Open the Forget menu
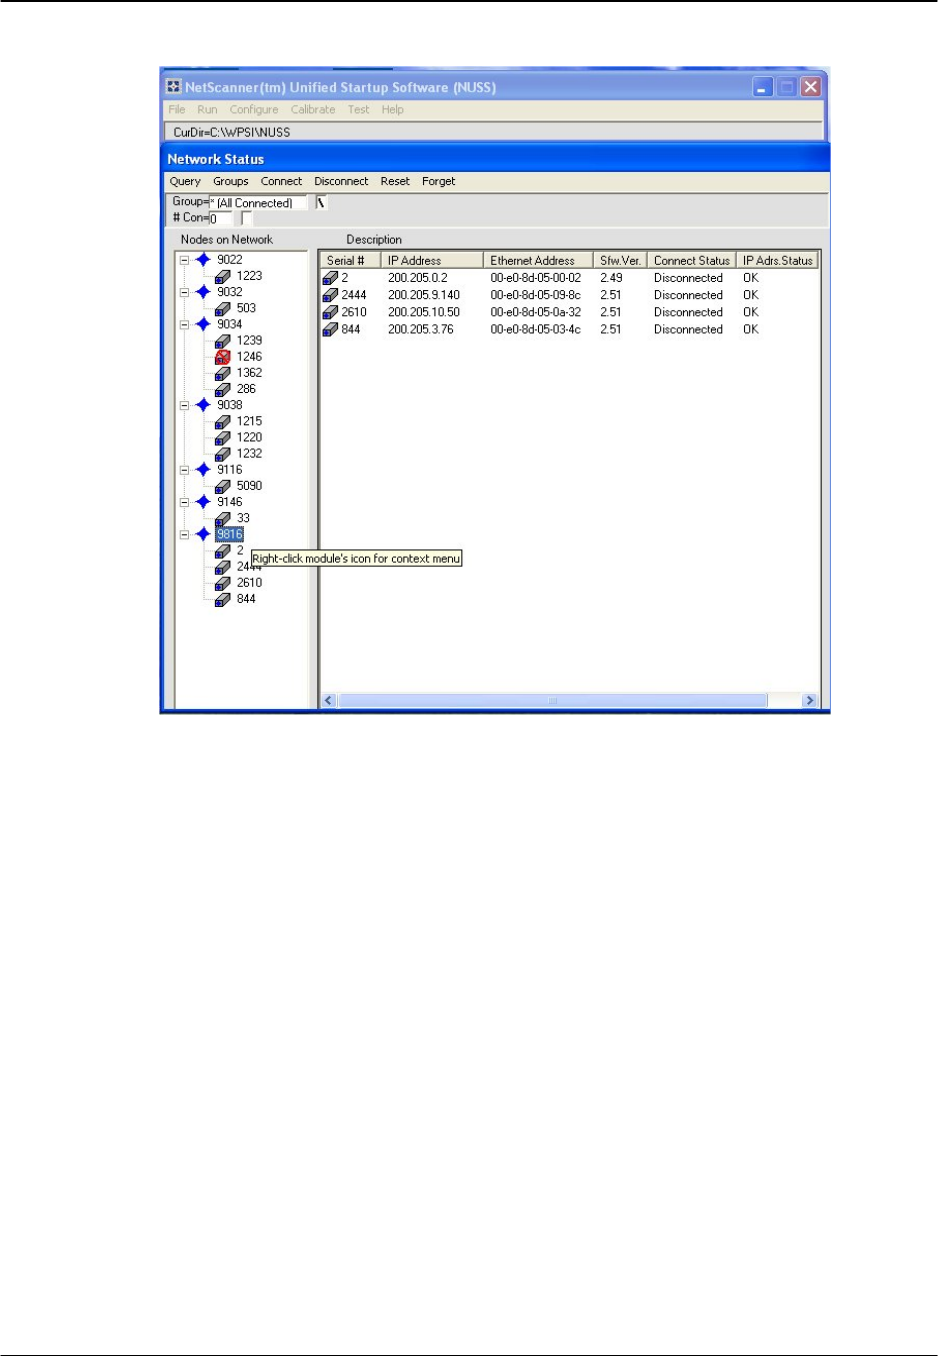 [x=438, y=181]
